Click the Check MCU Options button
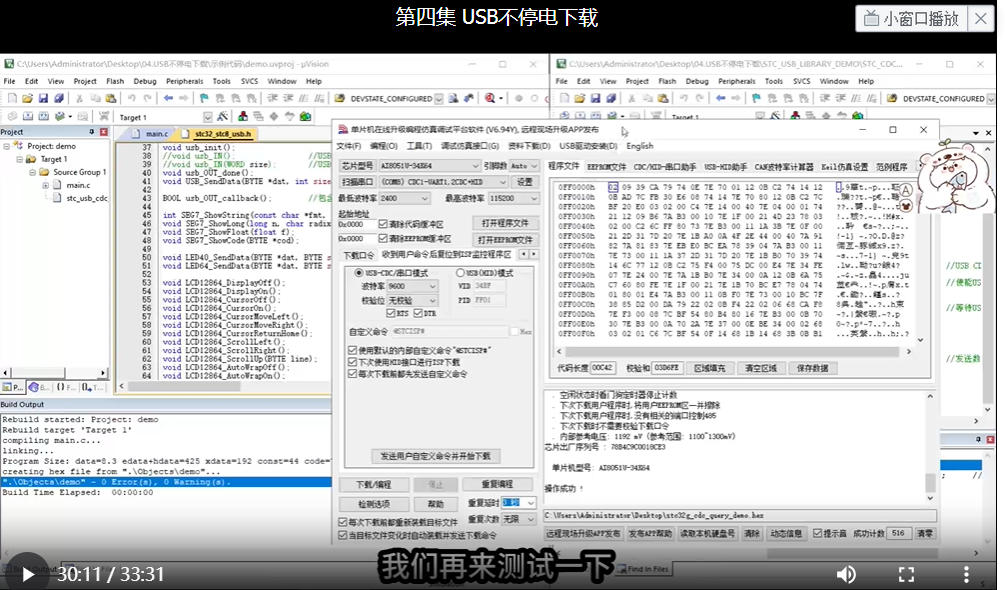 pos(374,504)
